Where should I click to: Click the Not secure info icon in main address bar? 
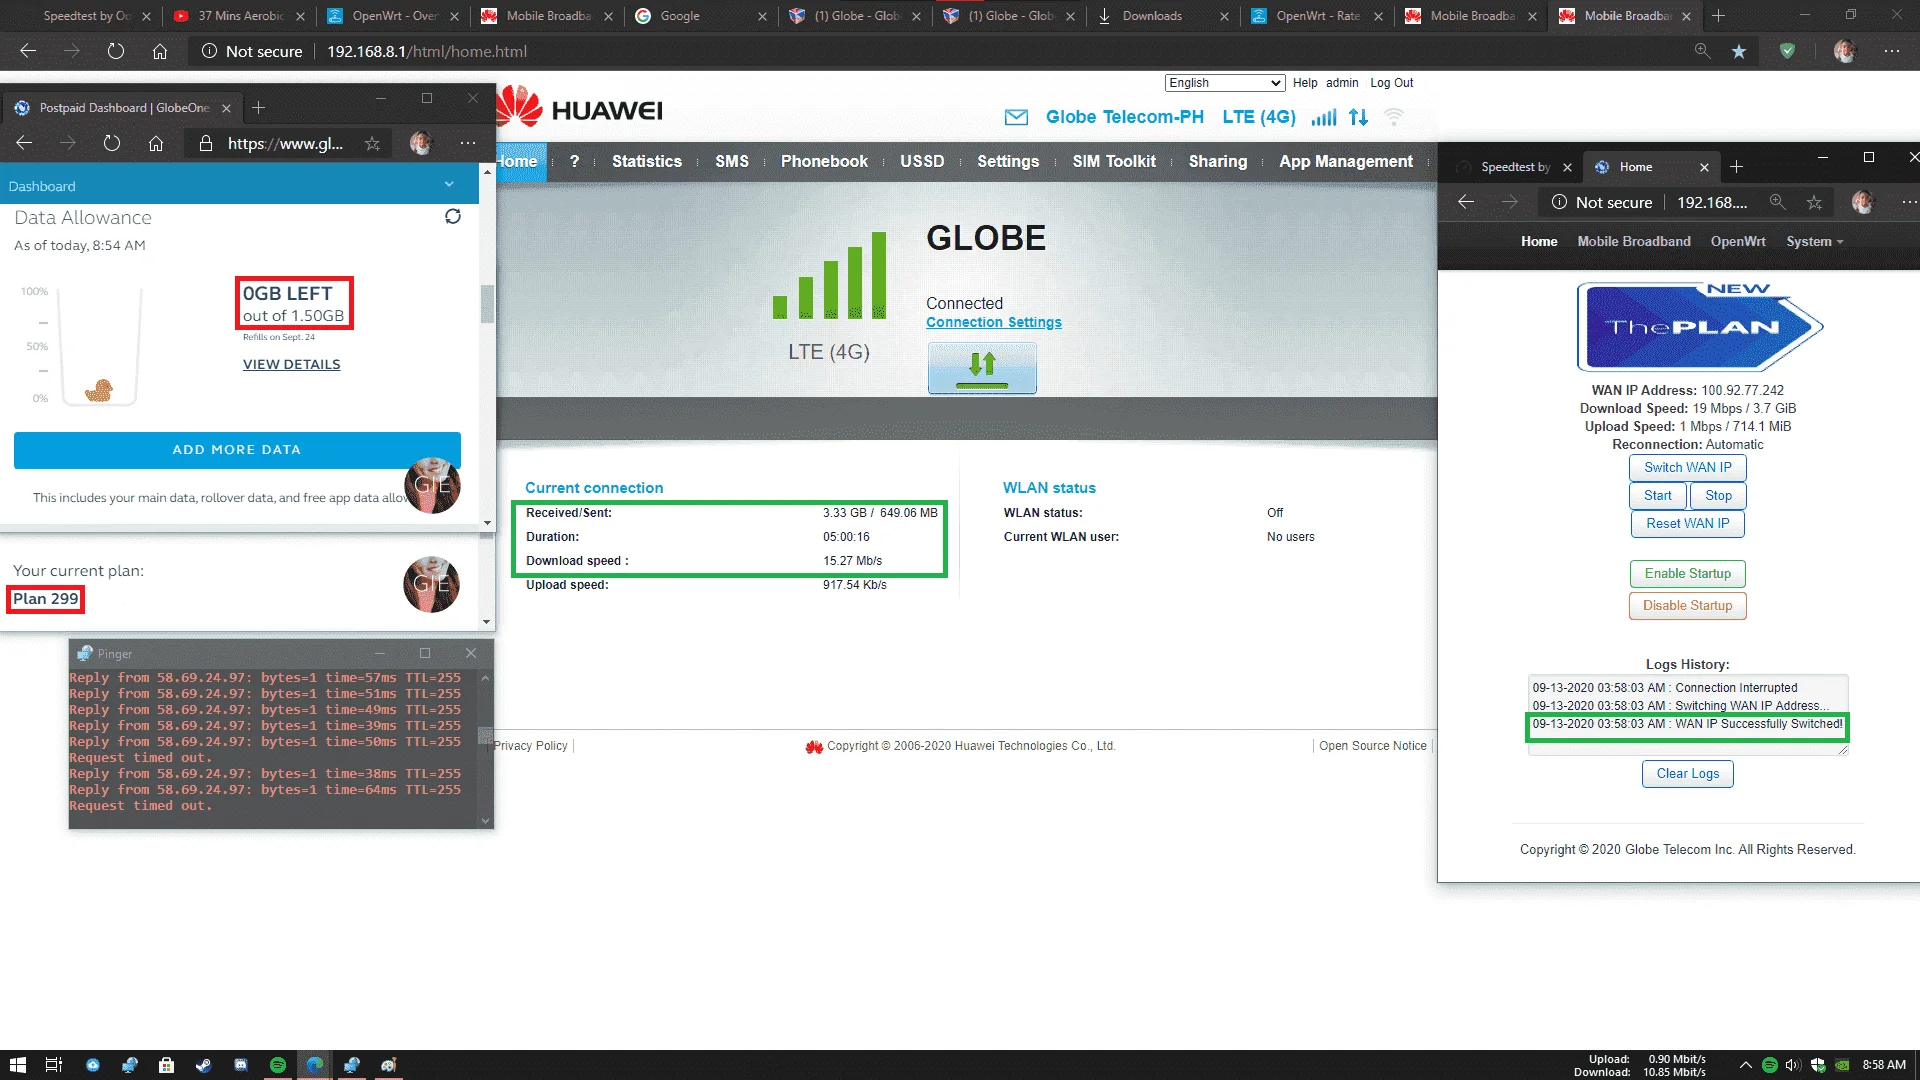(x=209, y=51)
